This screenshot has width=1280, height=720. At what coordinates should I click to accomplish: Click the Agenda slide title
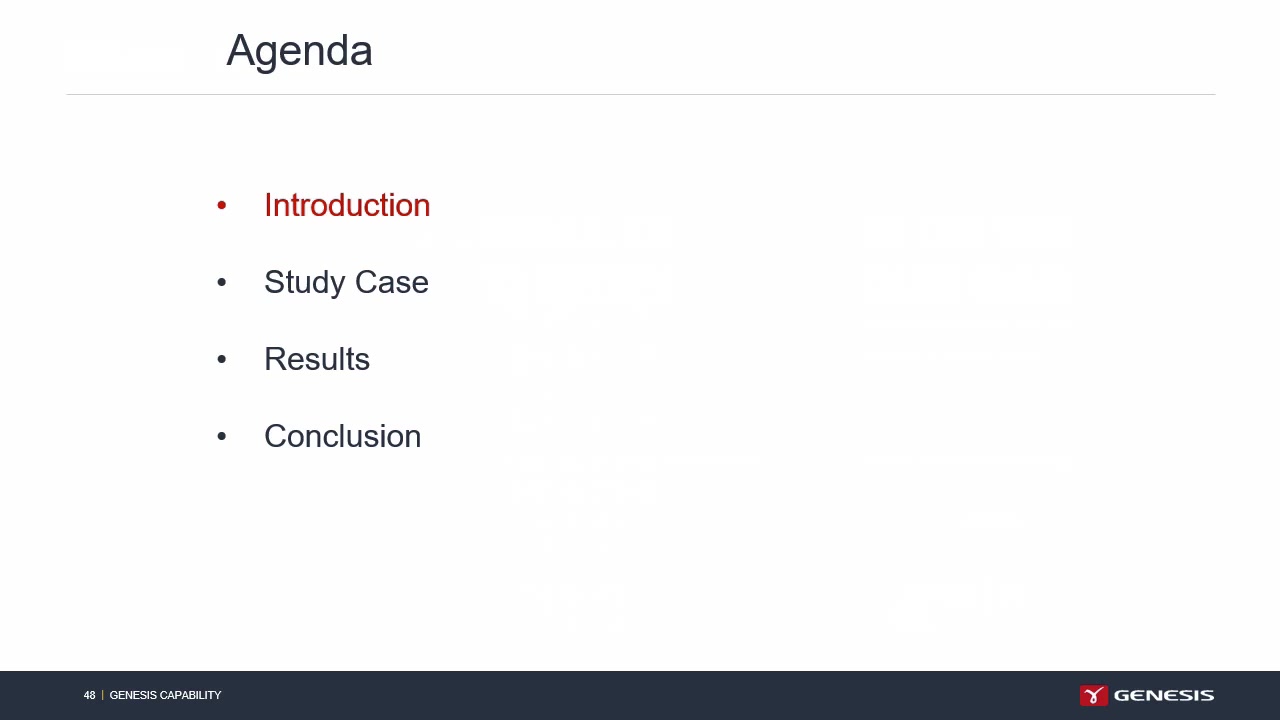point(299,51)
